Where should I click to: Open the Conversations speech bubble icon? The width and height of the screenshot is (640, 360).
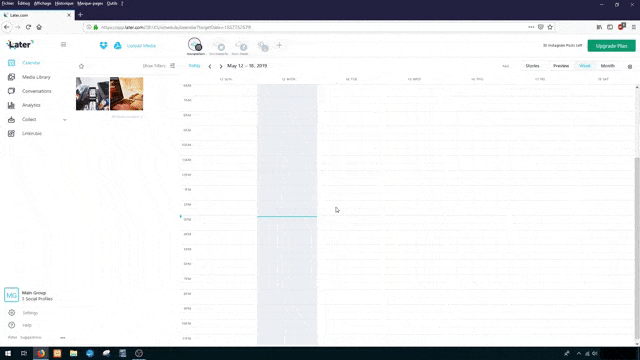tap(11, 91)
